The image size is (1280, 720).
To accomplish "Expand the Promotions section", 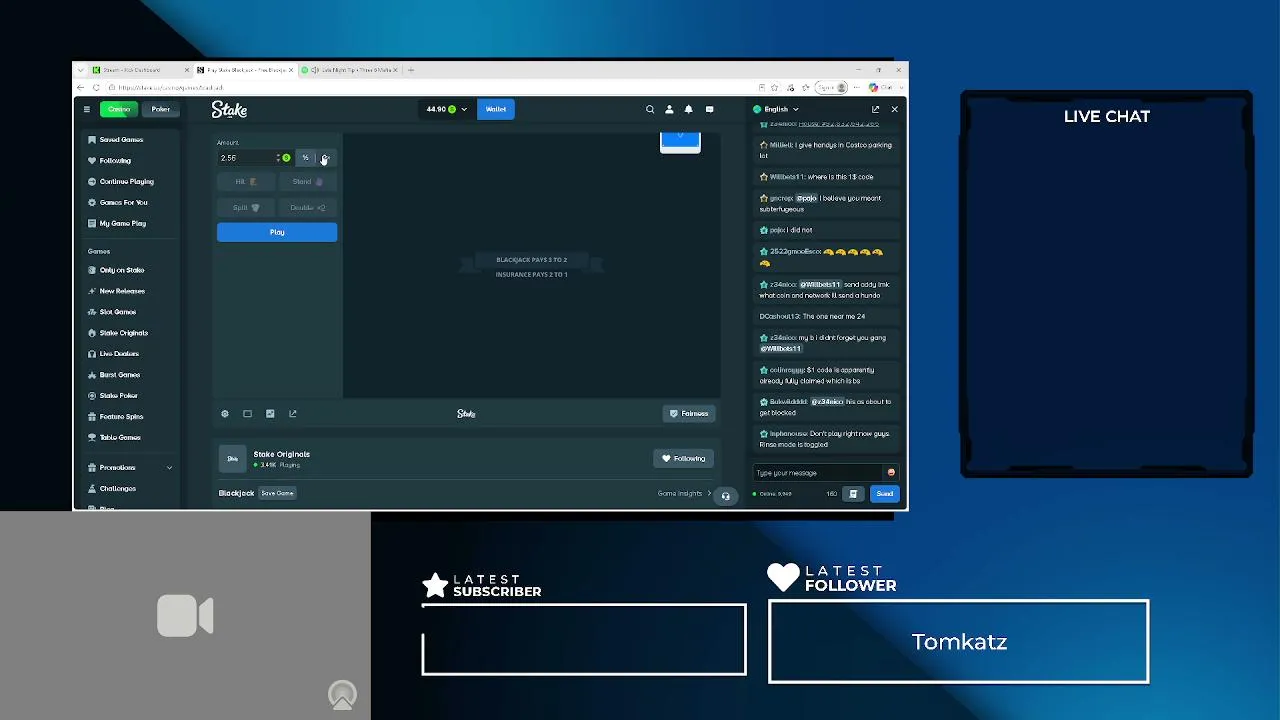I will pos(130,468).
